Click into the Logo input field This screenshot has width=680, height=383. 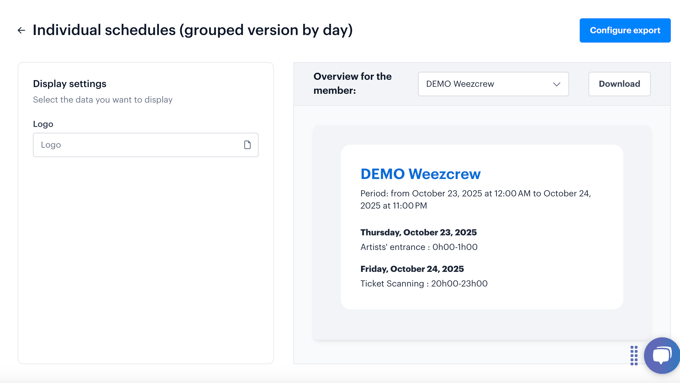146,145
